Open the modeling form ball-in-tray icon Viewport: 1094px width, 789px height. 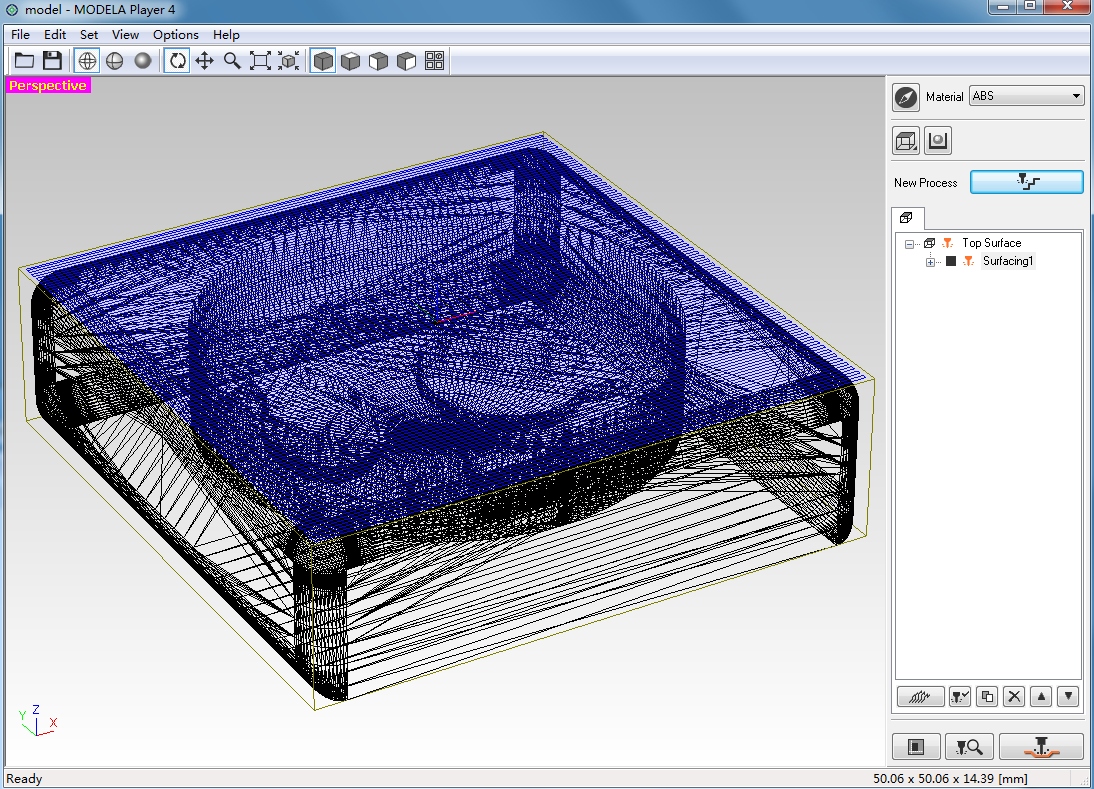(938, 141)
